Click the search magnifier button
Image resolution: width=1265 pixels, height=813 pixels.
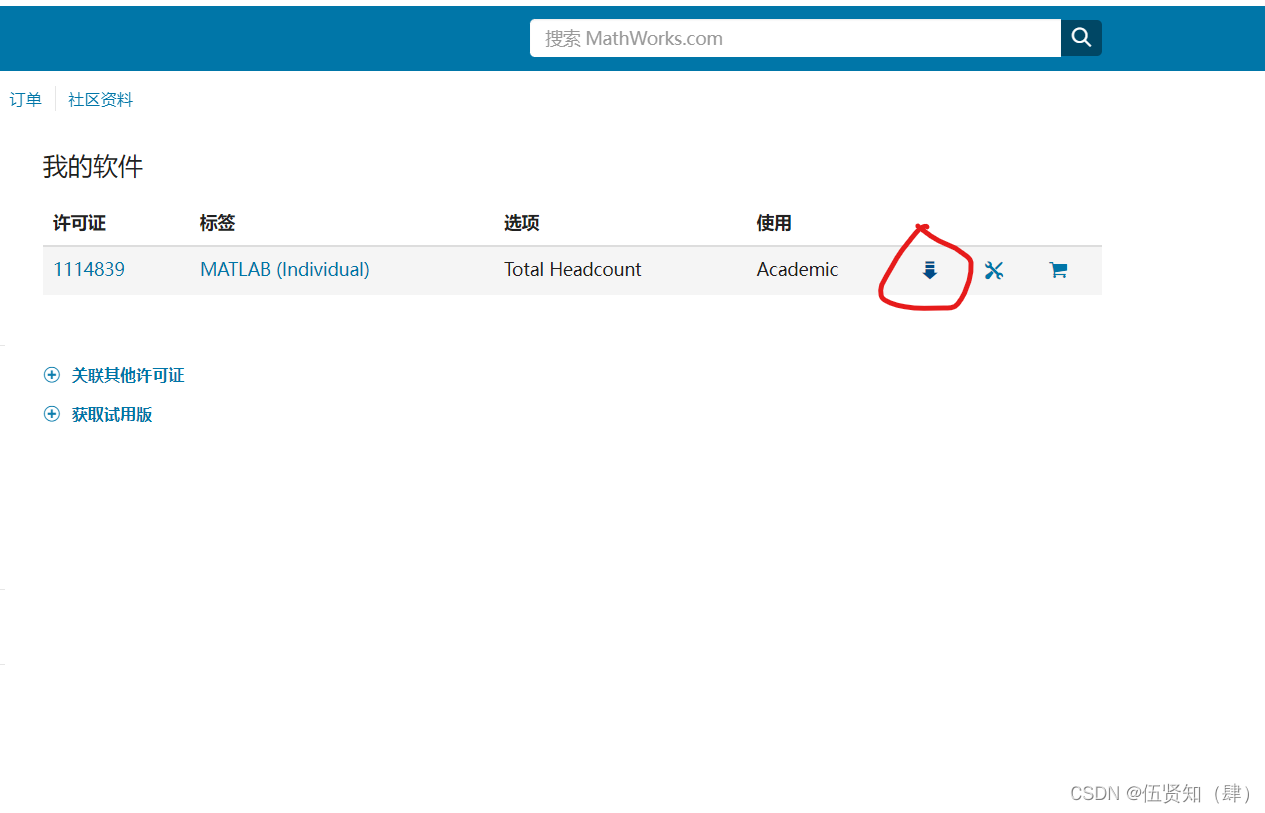click(1081, 38)
